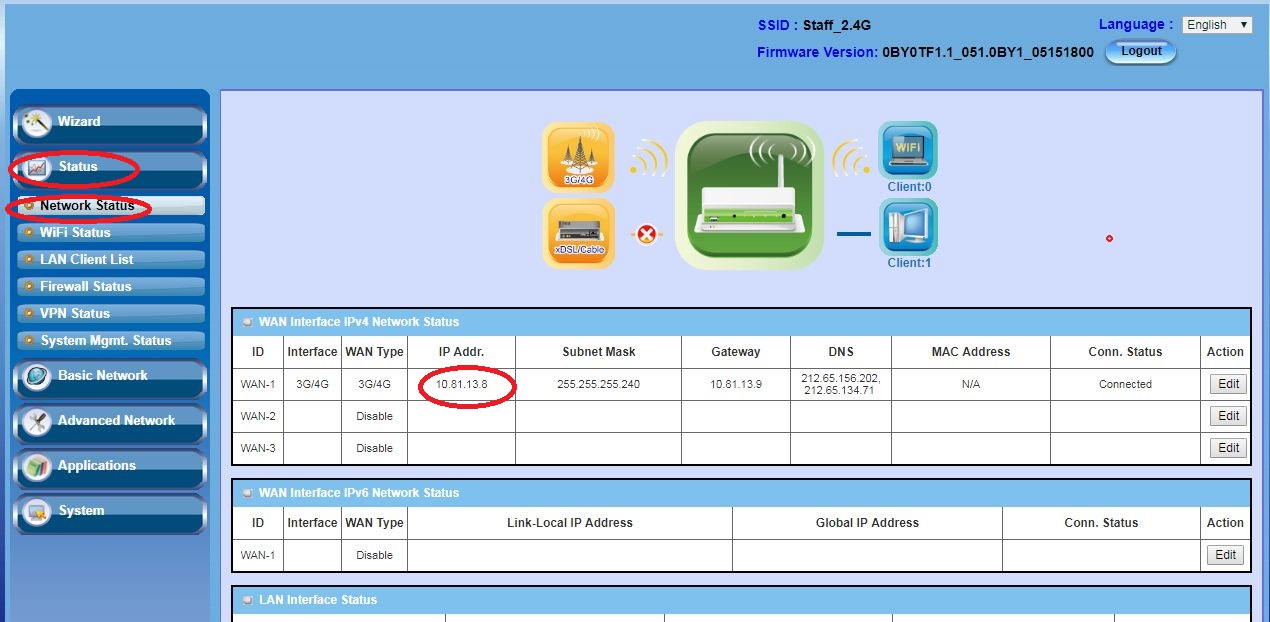The height and width of the screenshot is (622, 1270).
Task: Click the wired client computer icon
Action: (x=908, y=227)
